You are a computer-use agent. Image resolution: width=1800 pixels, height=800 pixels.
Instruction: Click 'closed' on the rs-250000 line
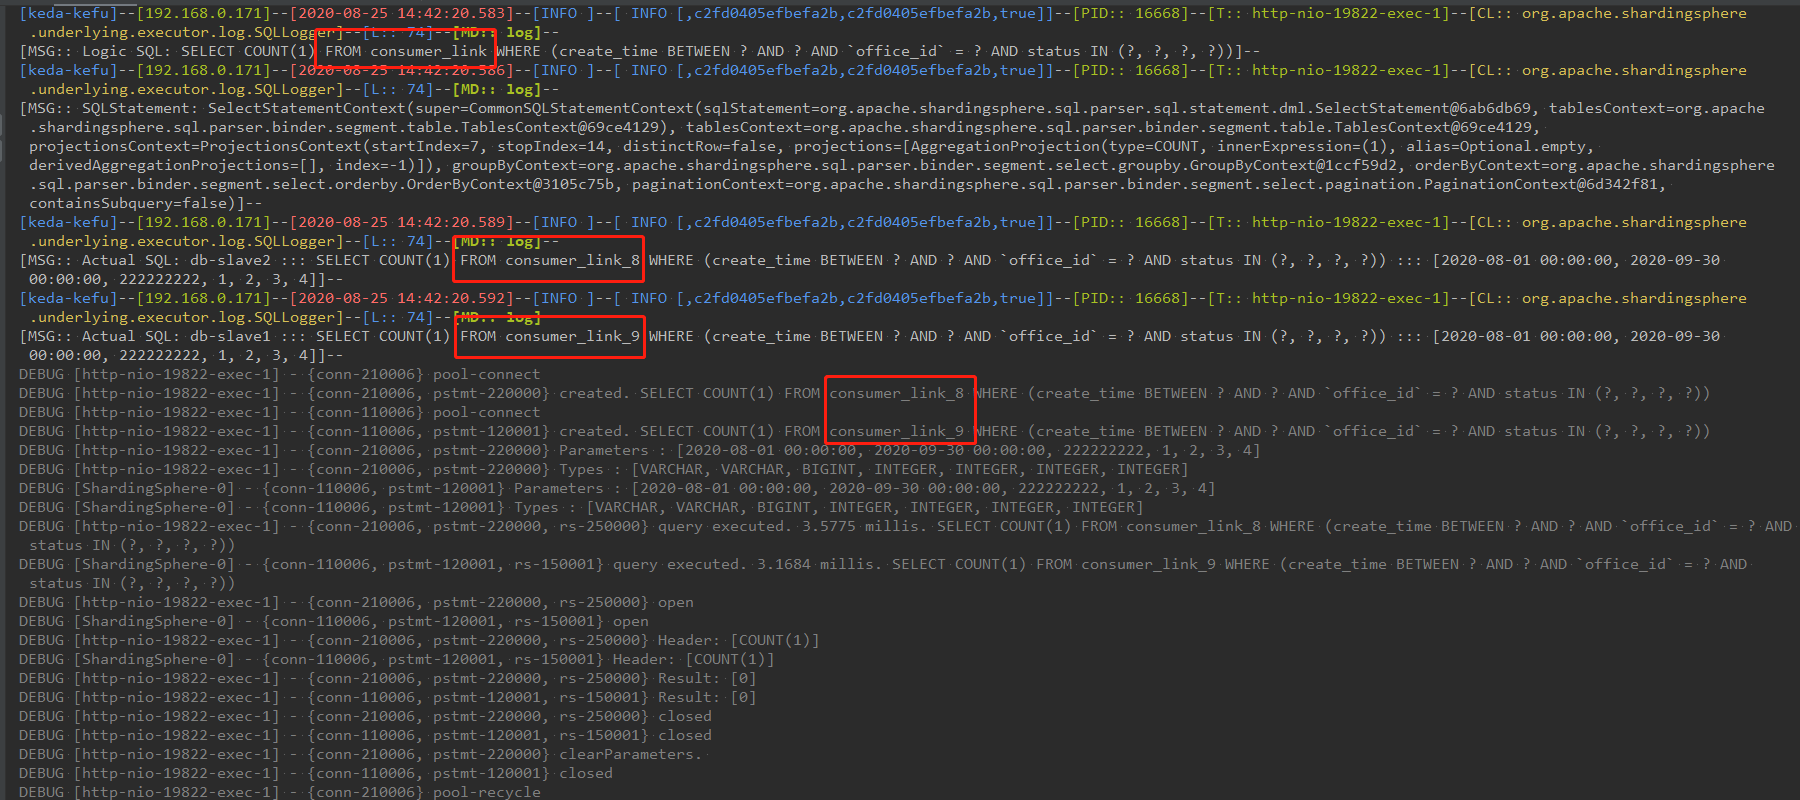coord(685,716)
